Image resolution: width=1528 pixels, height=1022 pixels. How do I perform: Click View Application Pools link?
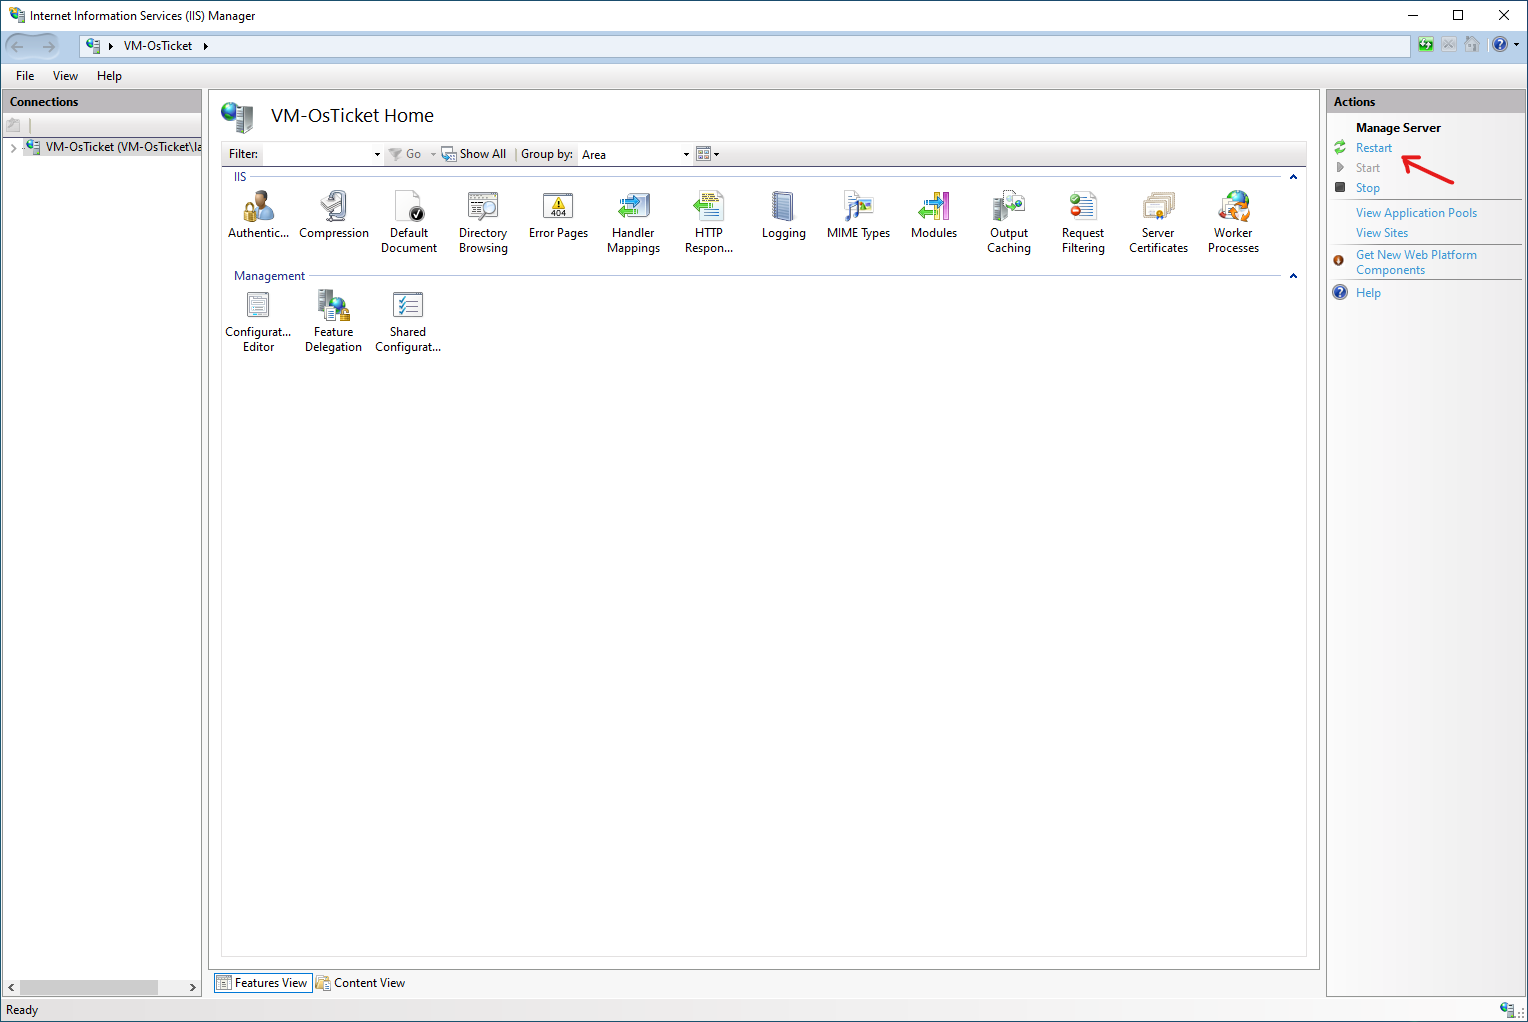click(x=1416, y=213)
